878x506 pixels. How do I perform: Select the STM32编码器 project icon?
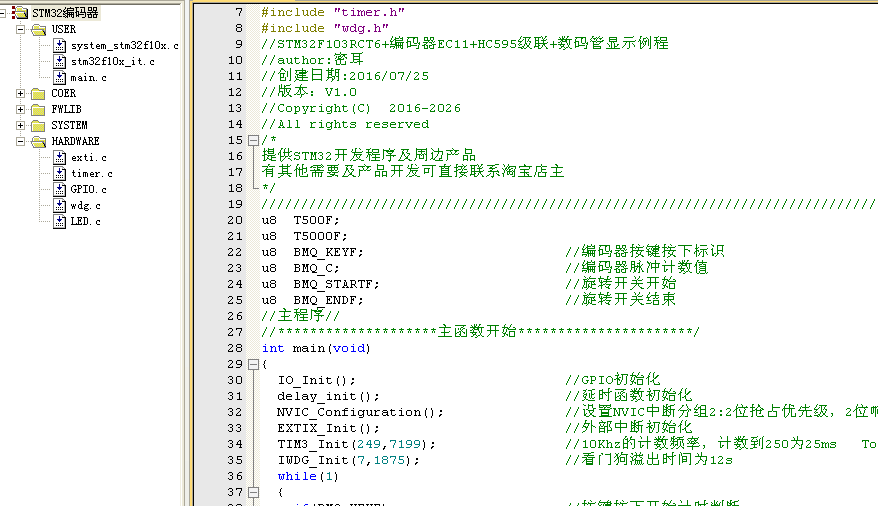[20, 12]
